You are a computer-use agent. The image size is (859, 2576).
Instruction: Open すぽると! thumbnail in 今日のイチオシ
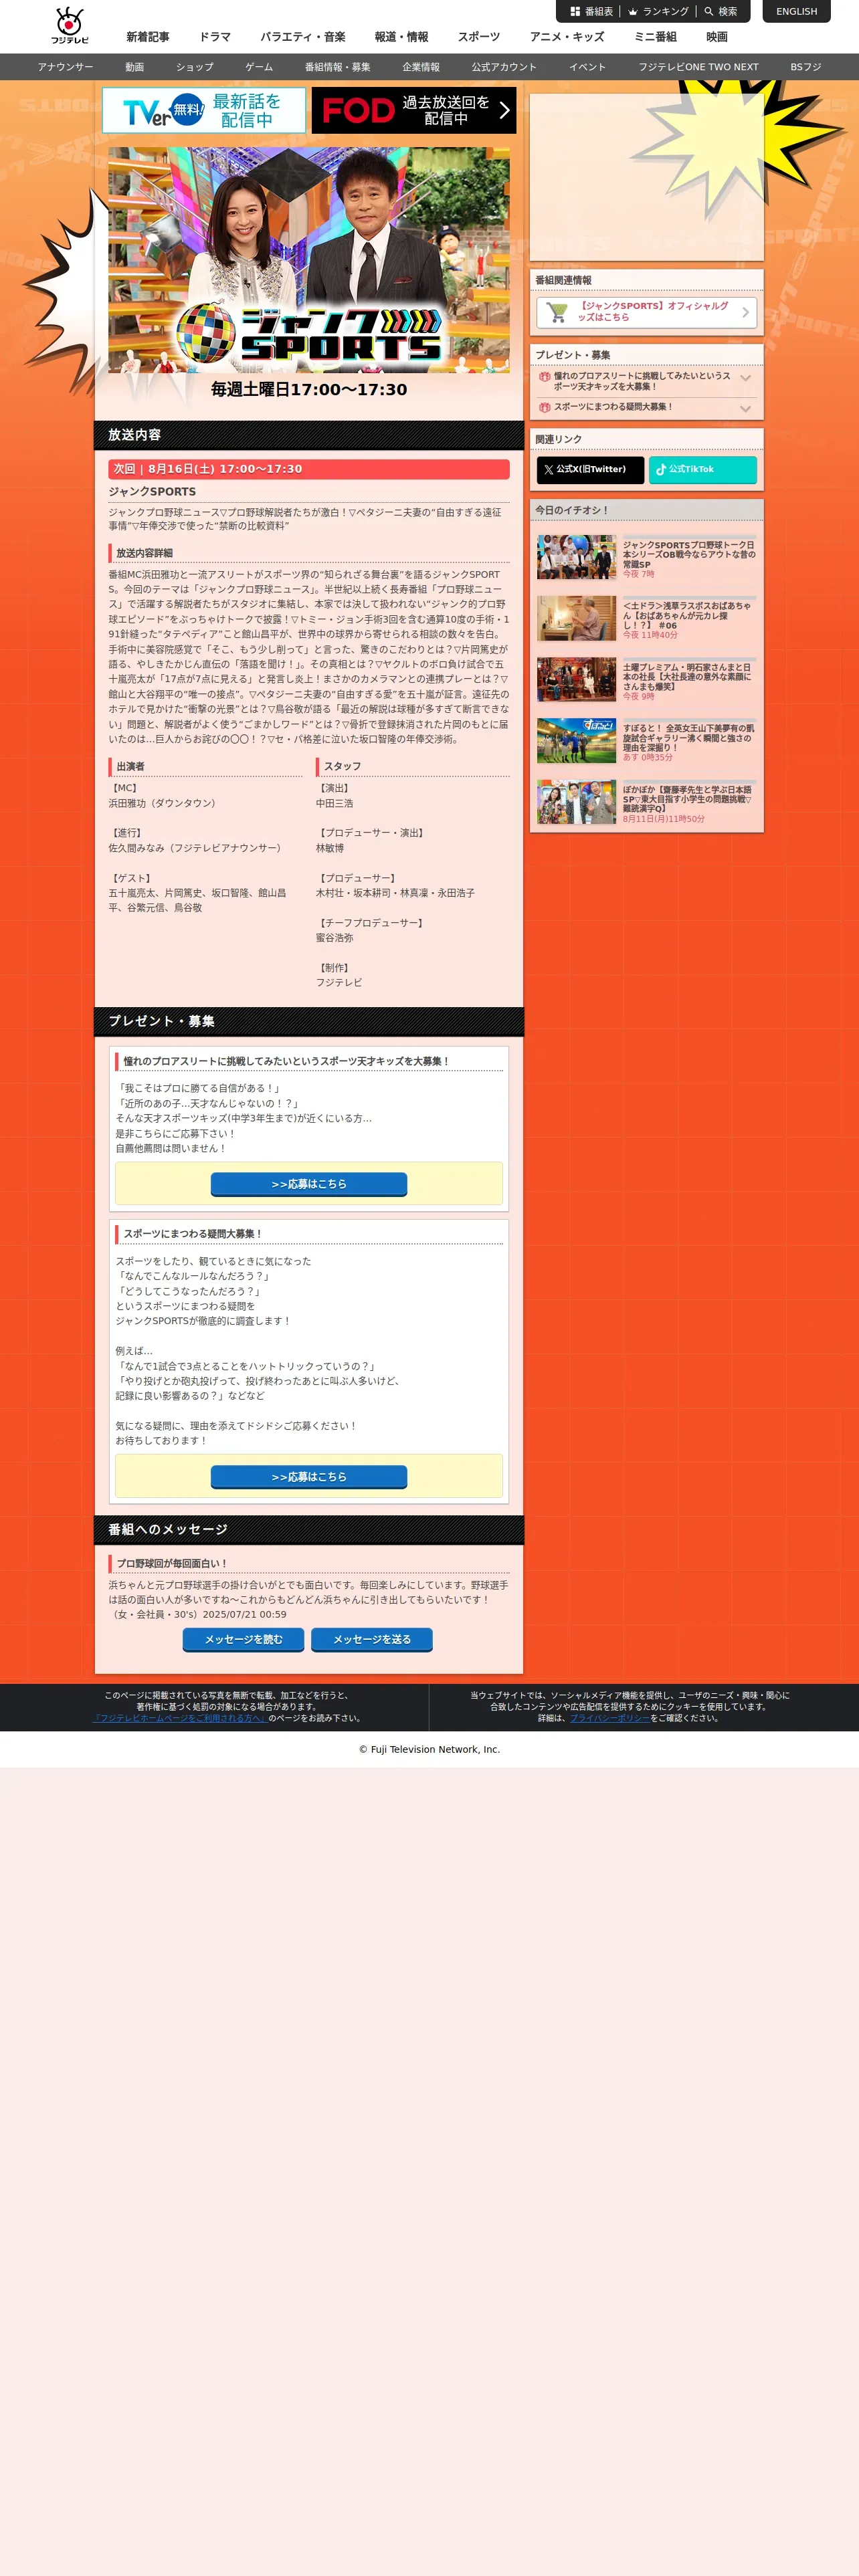coord(577,740)
